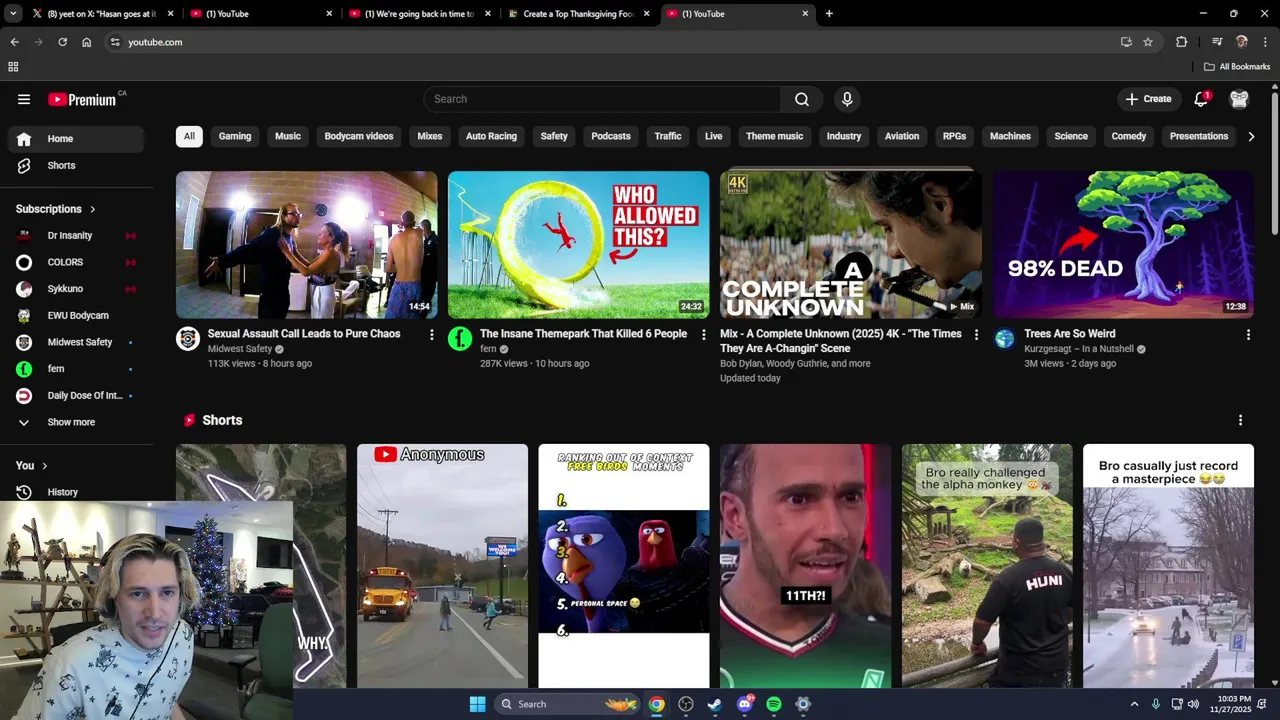Open options for Trees Are So Weird
The width and height of the screenshot is (1280, 720).
coord(1248,335)
